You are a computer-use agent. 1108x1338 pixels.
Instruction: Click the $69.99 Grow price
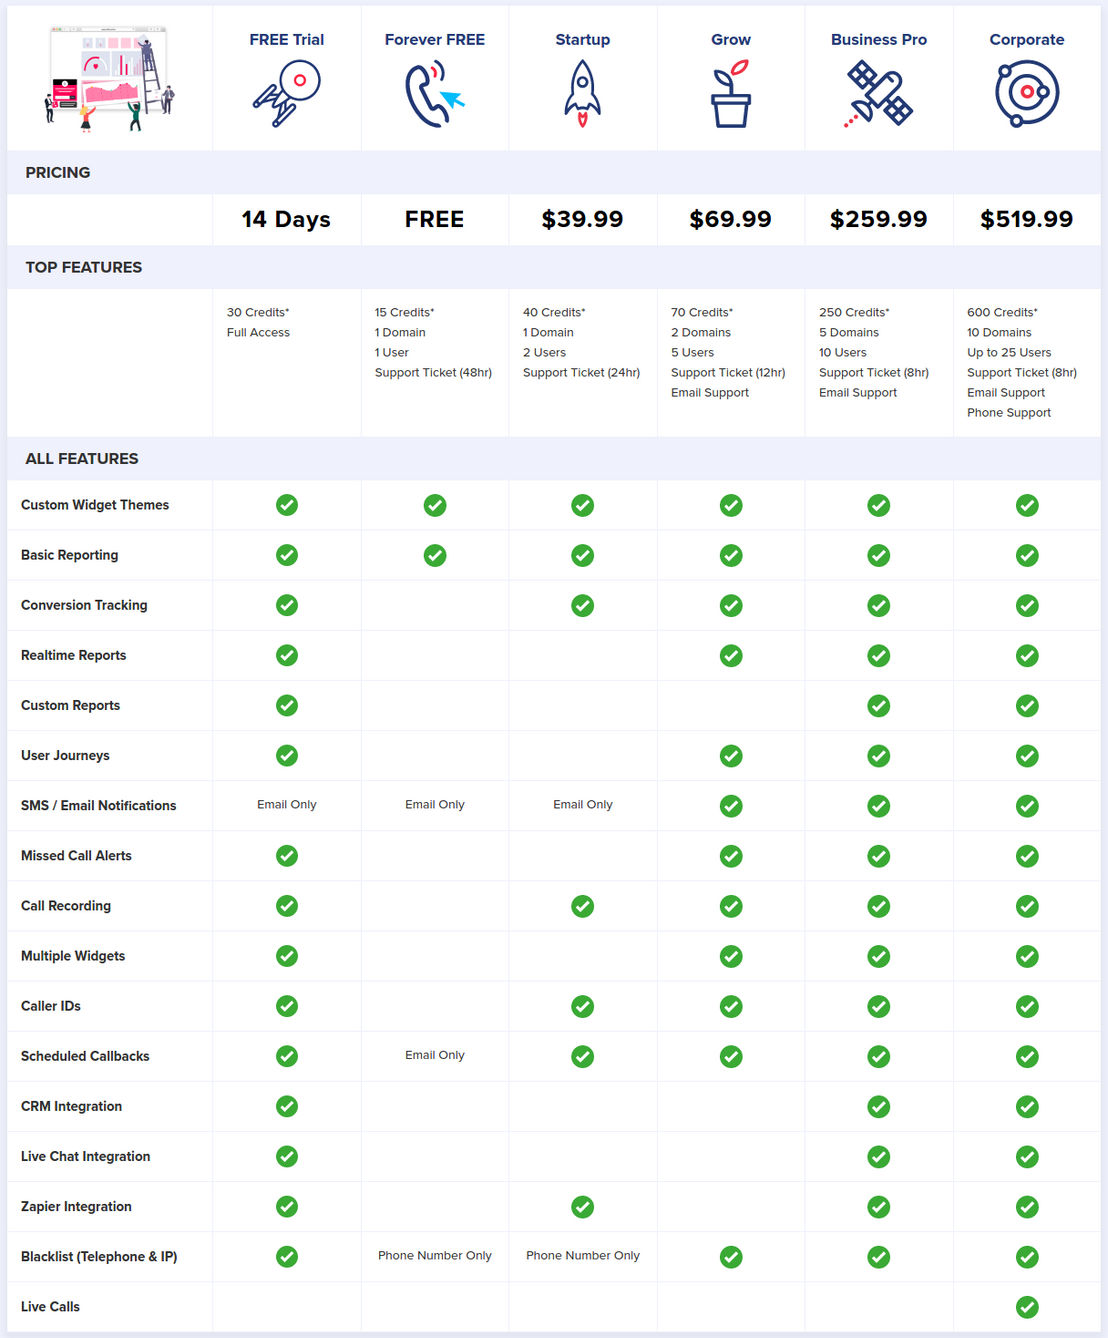coord(731,219)
